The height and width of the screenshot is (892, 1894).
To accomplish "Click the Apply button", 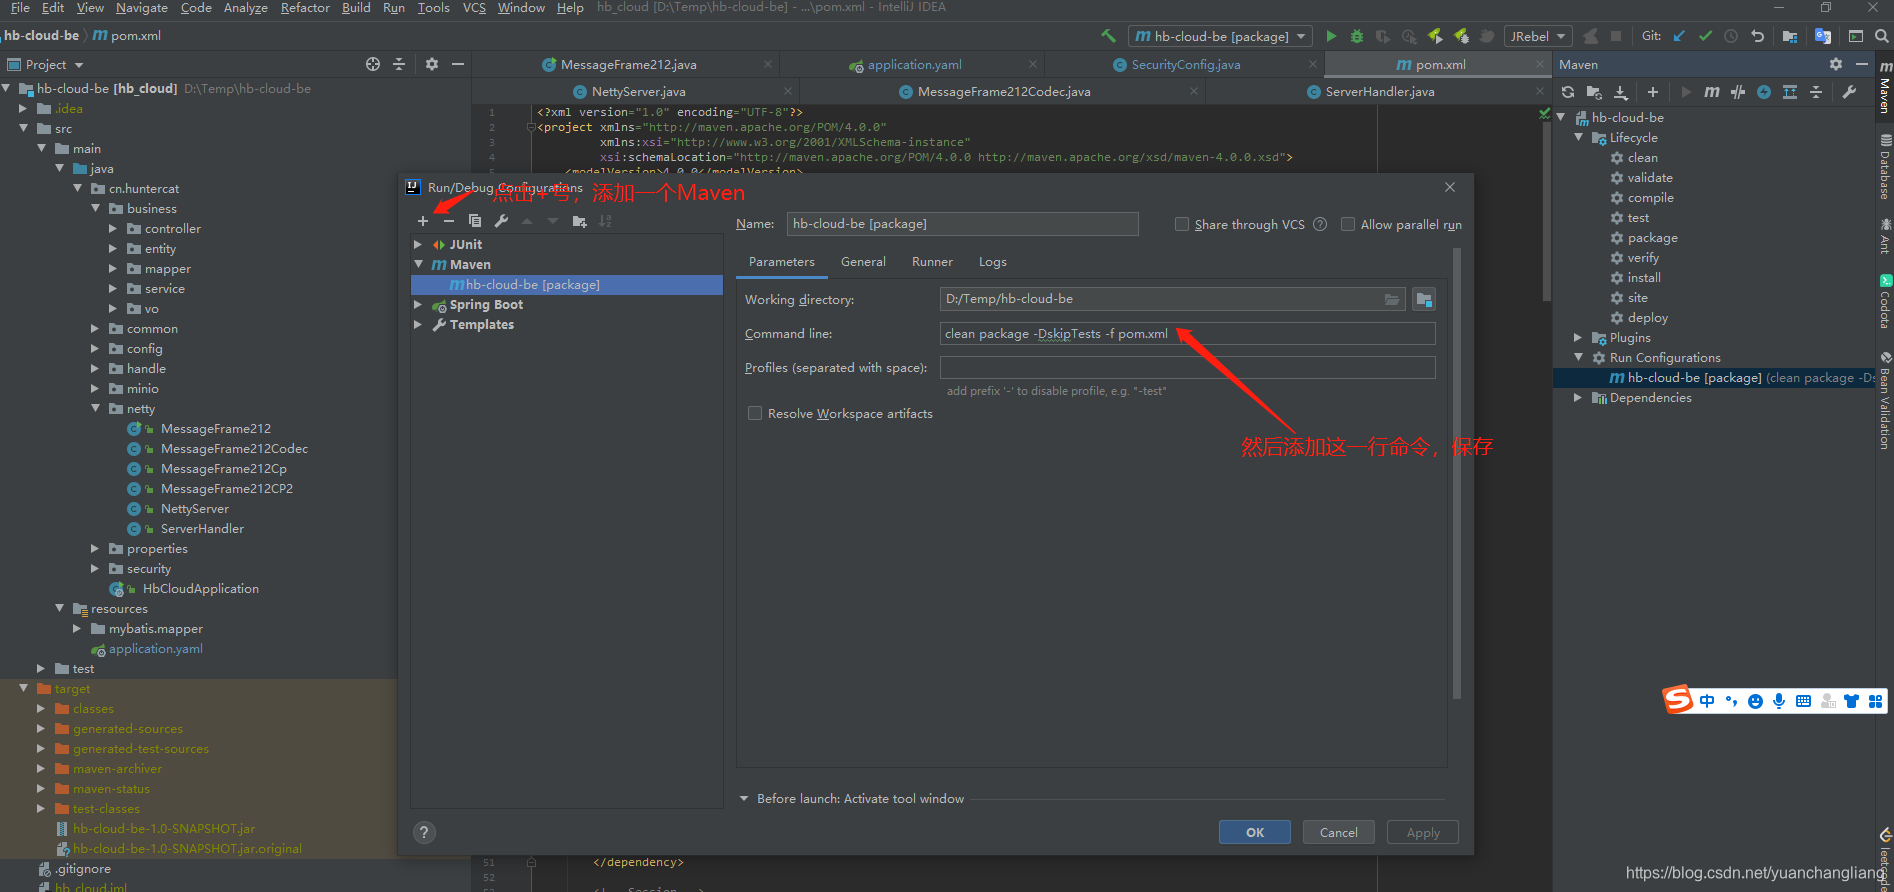I will pyautogui.click(x=1423, y=832).
